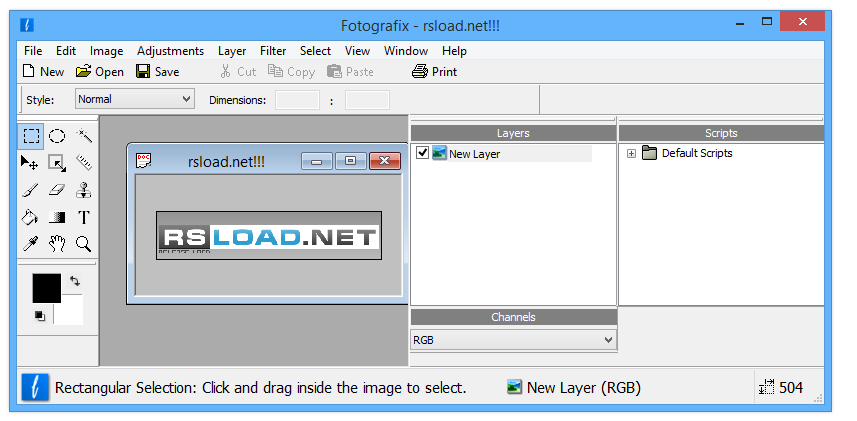
Task: Pick the Eyedropper tool
Action: pos(31,244)
